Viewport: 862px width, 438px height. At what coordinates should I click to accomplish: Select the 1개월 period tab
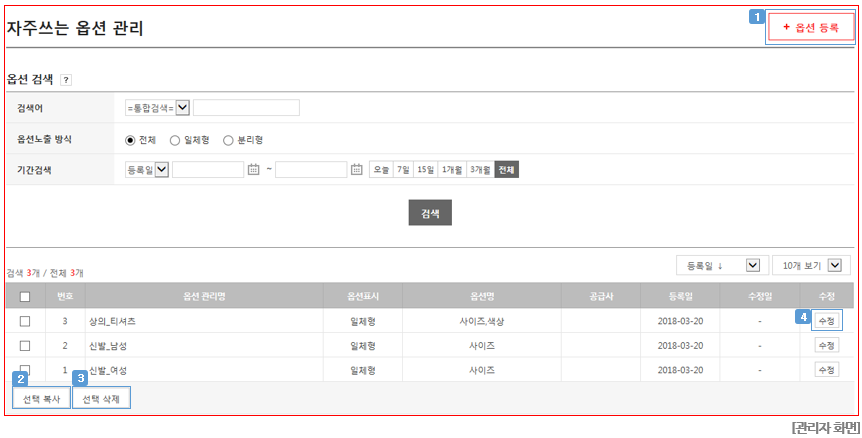pyautogui.click(x=452, y=170)
